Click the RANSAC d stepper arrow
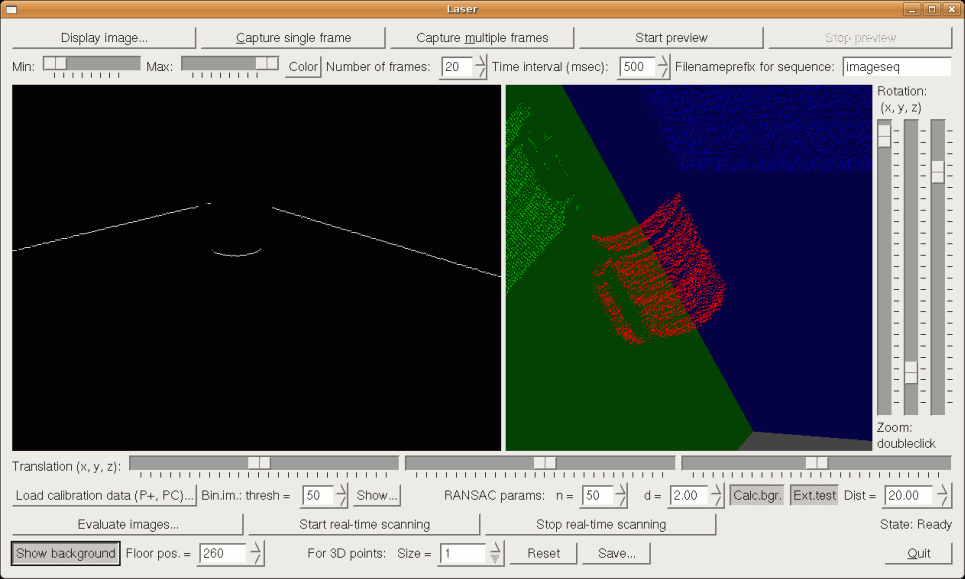This screenshot has height=579, width=965. tap(717, 495)
